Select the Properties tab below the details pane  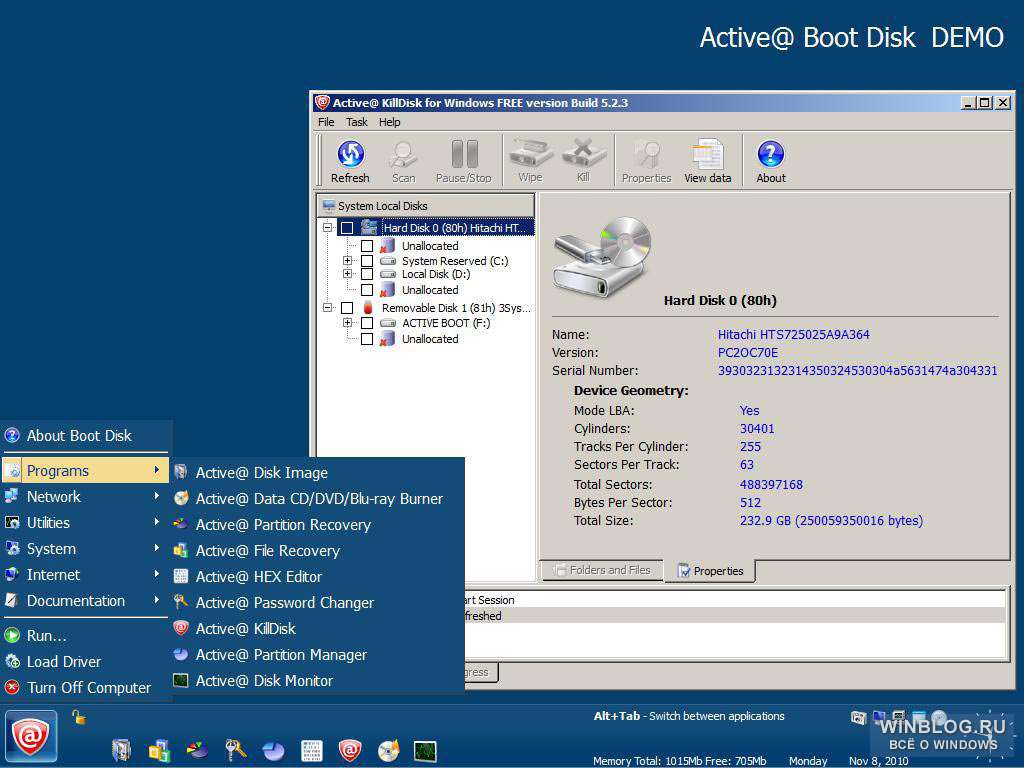pos(710,571)
